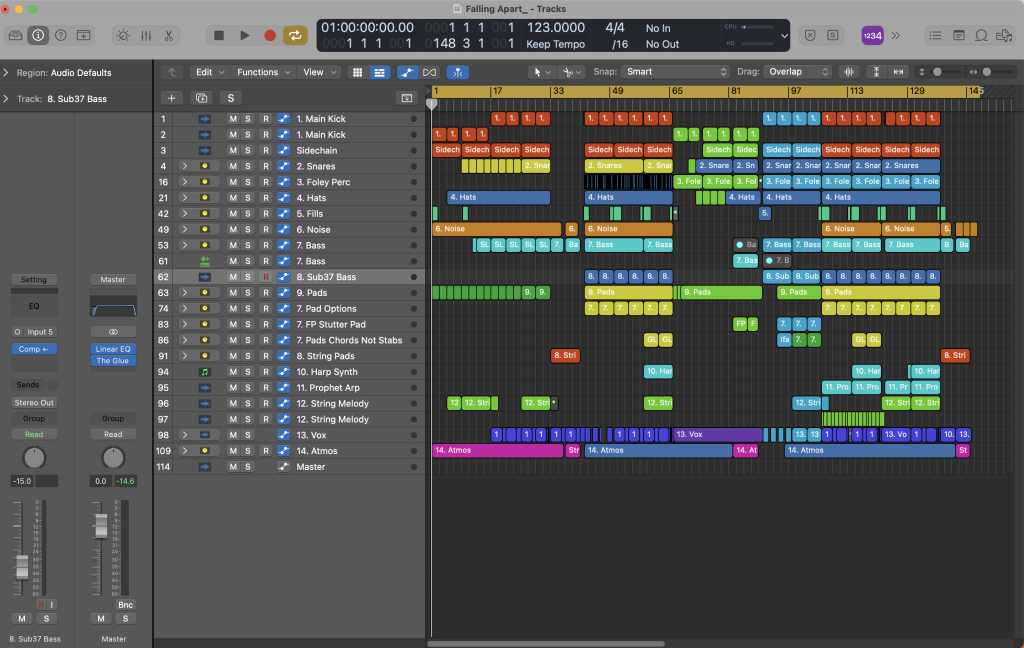Click the Bnc button on Master strip
The image size is (1024, 648).
[125, 605]
